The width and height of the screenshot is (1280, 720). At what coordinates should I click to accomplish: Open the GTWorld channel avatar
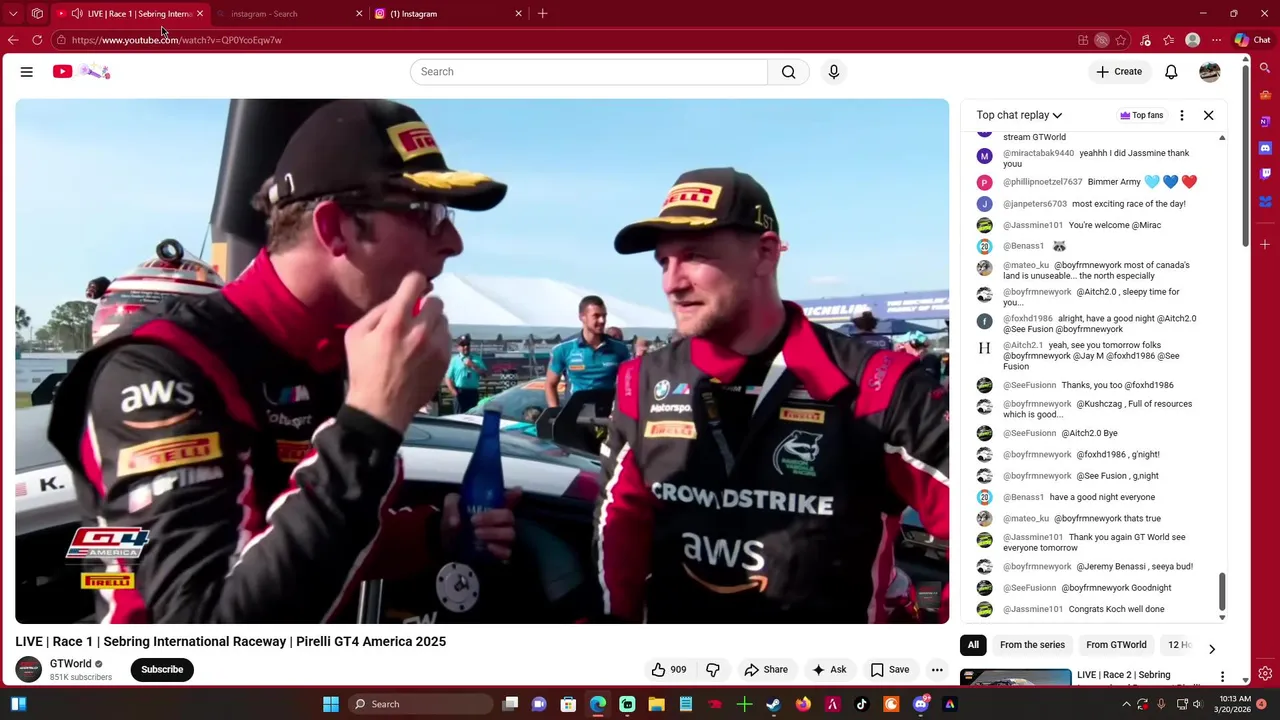pyautogui.click(x=29, y=670)
